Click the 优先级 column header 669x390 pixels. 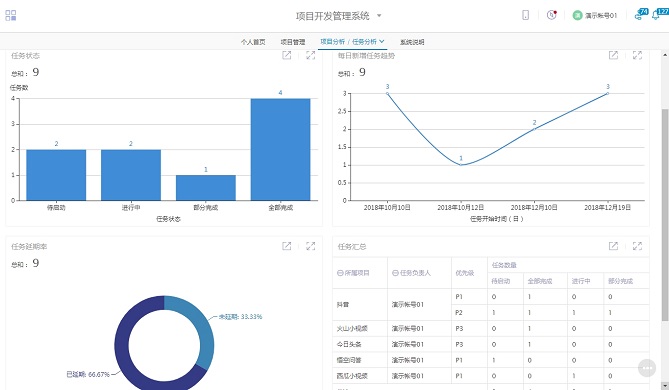[469, 273]
